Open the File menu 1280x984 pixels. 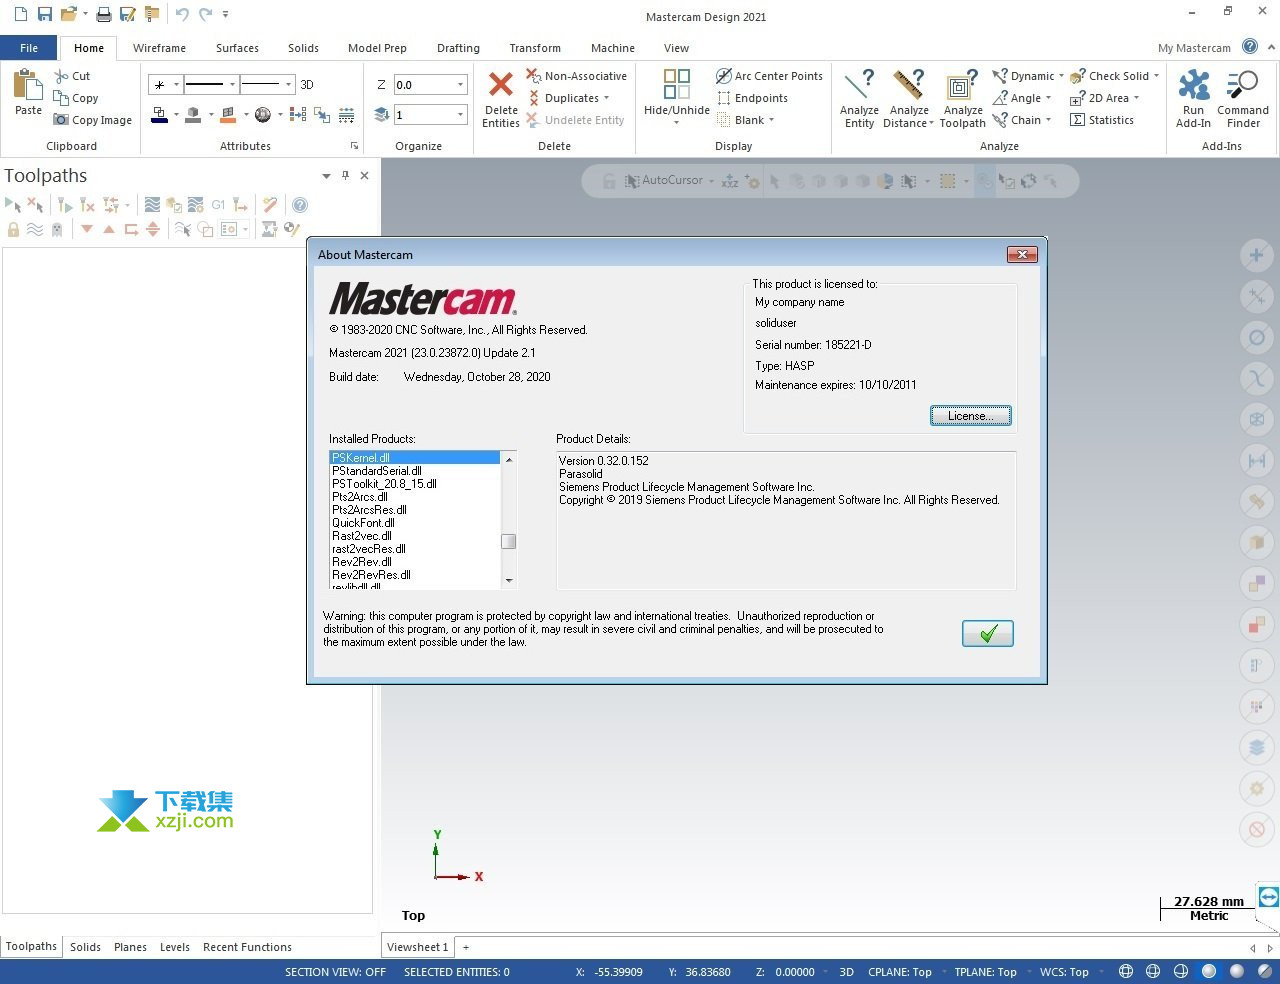(x=29, y=47)
